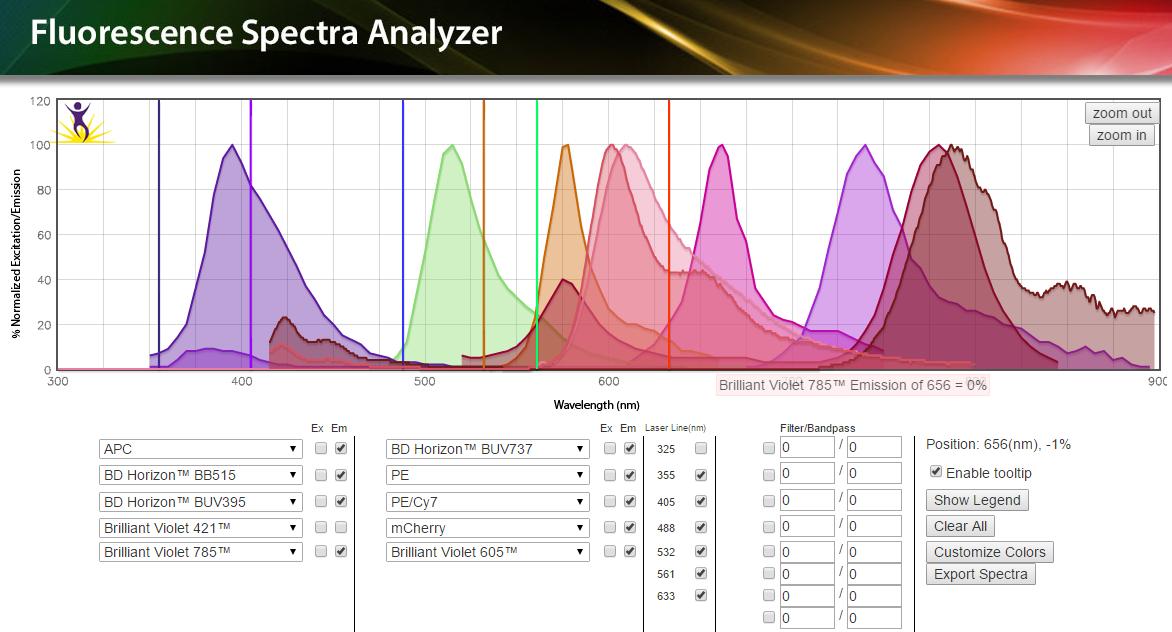This screenshot has height=632, width=1172.
Task: Turn off the 488 nm laser line
Action: pos(701,527)
